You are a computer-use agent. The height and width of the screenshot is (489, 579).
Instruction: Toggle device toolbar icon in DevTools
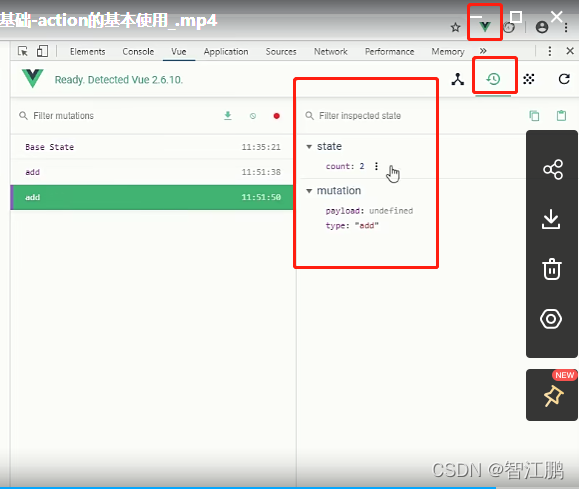[x=42, y=51]
